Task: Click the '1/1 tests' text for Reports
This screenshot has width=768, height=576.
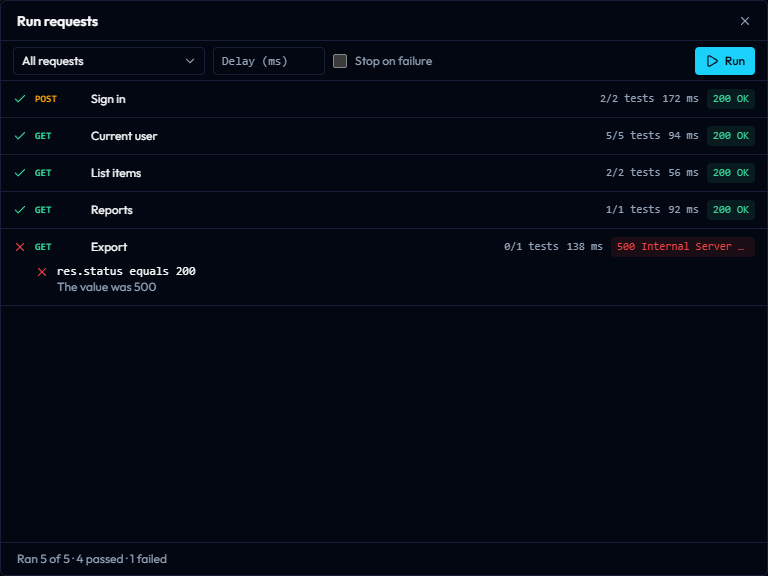Action: (633, 210)
